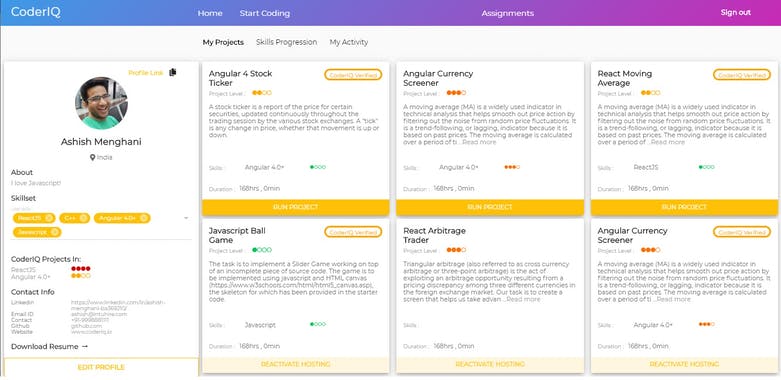Viewport: 781px width, 380px height.
Task: Switch to the My Activity tab
Action: (x=349, y=42)
